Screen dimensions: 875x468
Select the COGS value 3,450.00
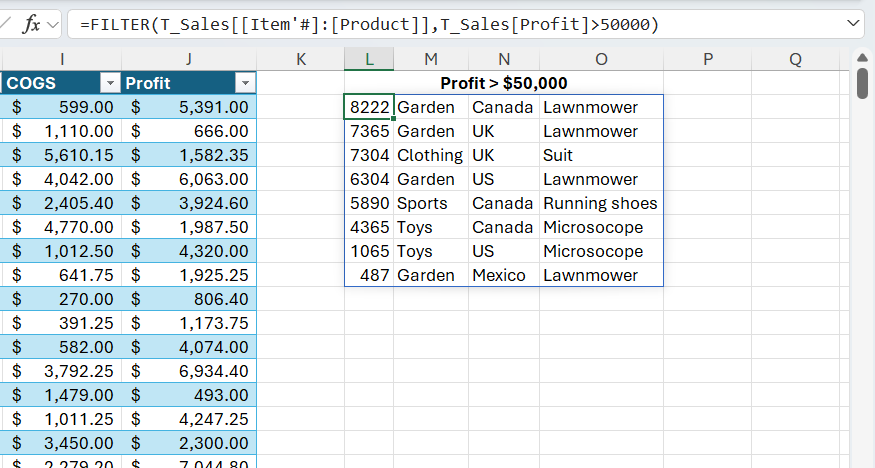[61, 443]
